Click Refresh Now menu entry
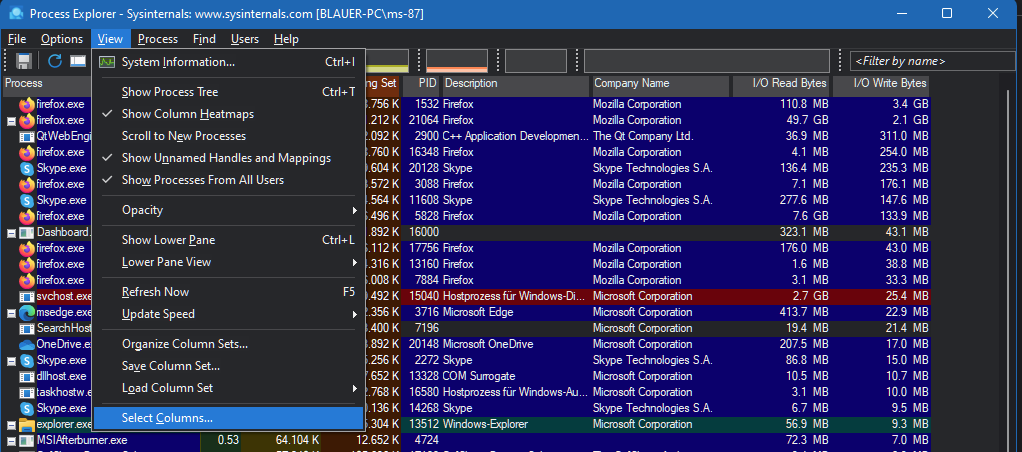This screenshot has width=1022, height=452. [x=228, y=292]
